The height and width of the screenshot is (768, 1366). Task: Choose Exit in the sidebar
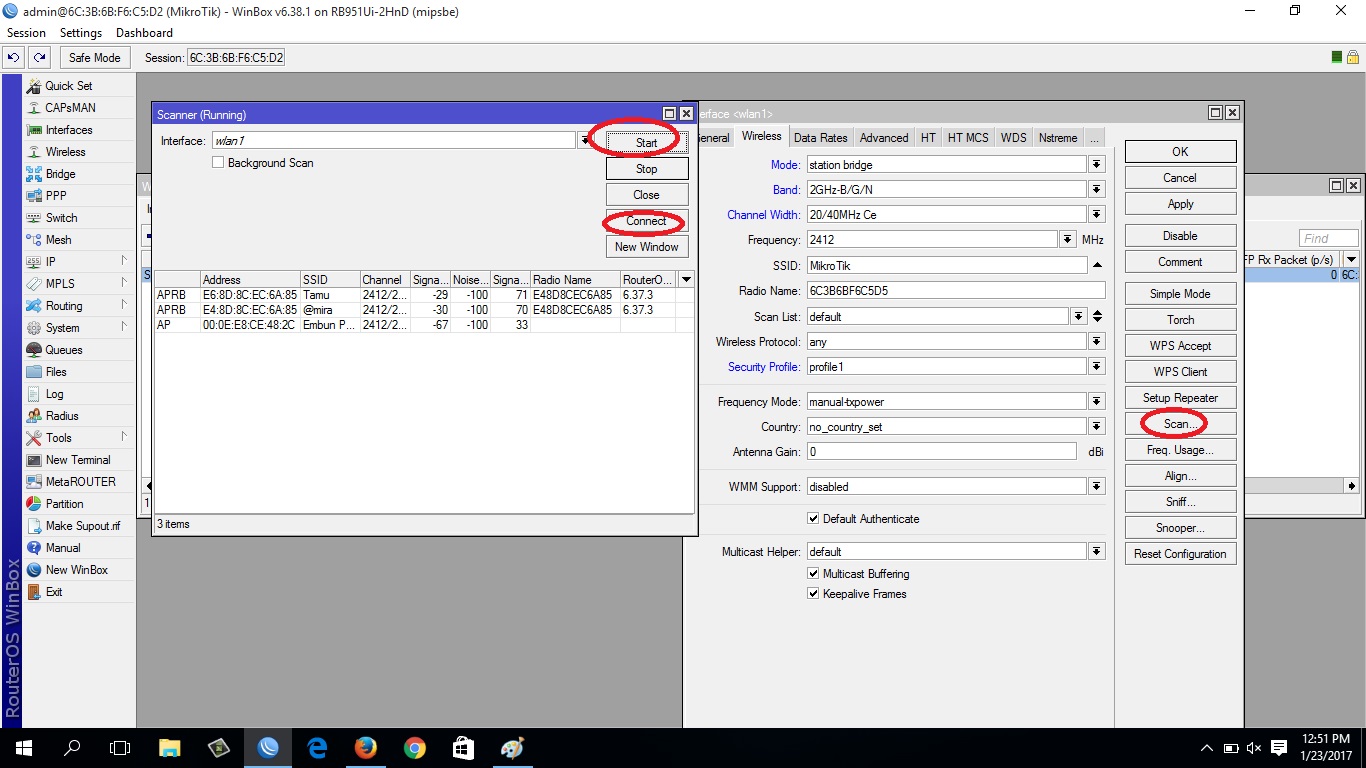point(54,592)
